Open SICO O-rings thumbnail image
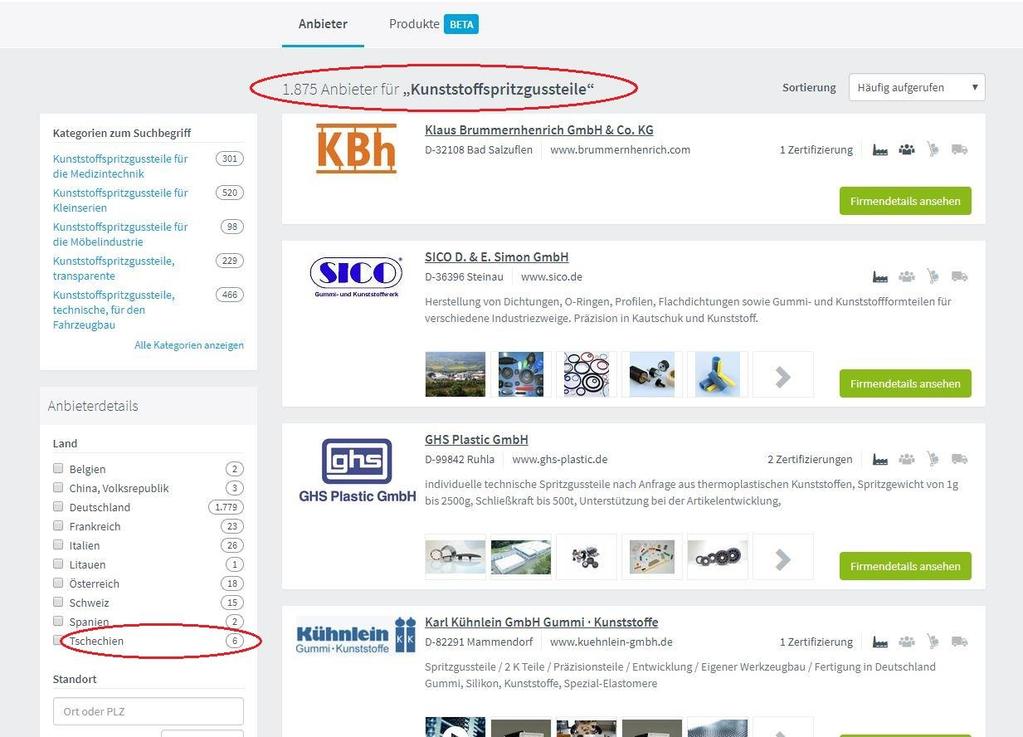The height and width of the screenshot is (737, 1023). (586, 374)
